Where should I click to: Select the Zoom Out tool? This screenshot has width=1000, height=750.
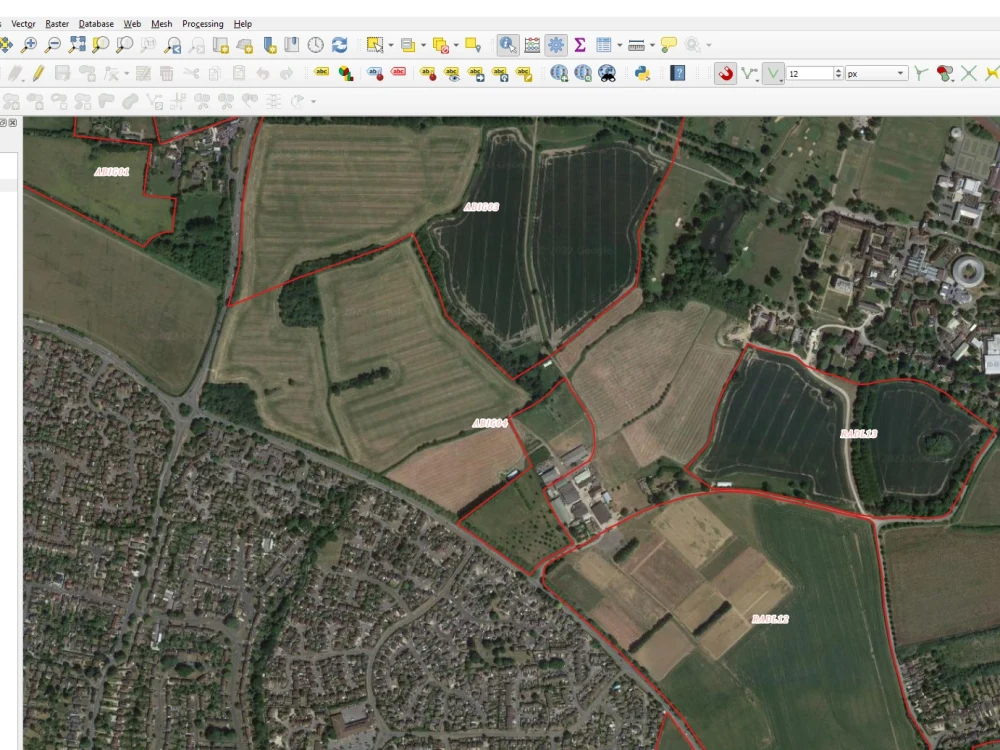53,45
